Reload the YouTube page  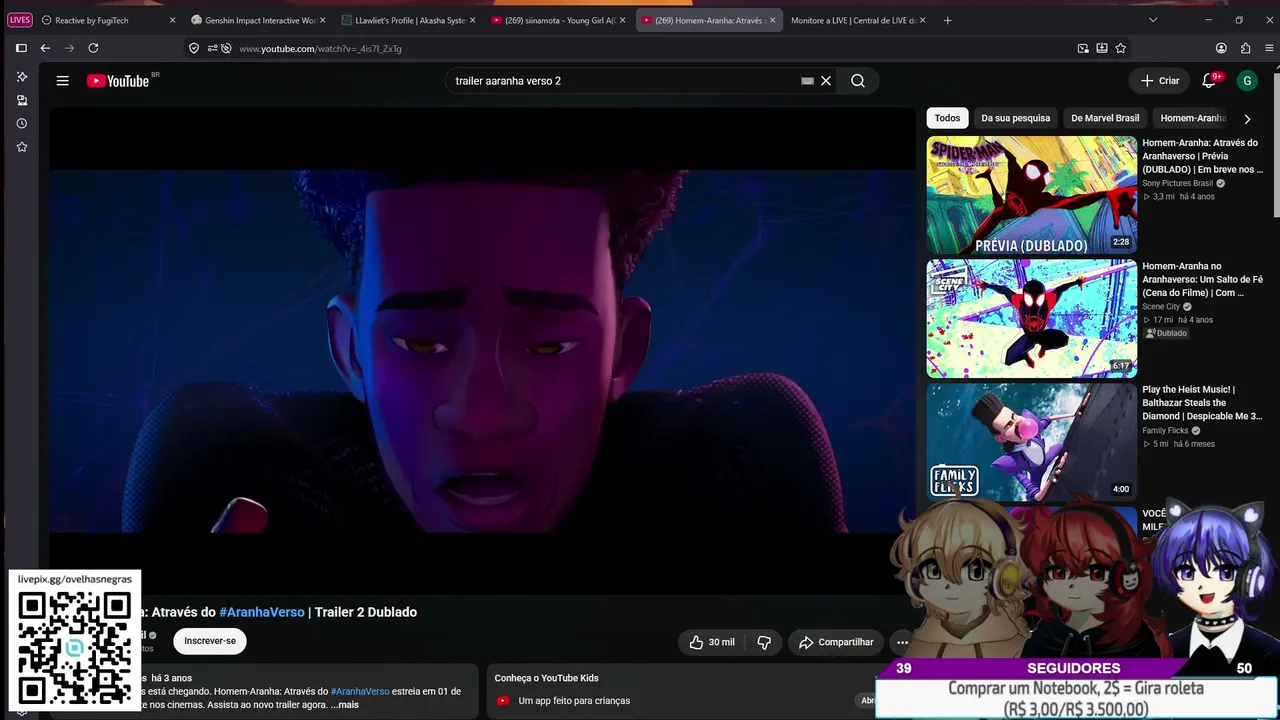[93, 48]
